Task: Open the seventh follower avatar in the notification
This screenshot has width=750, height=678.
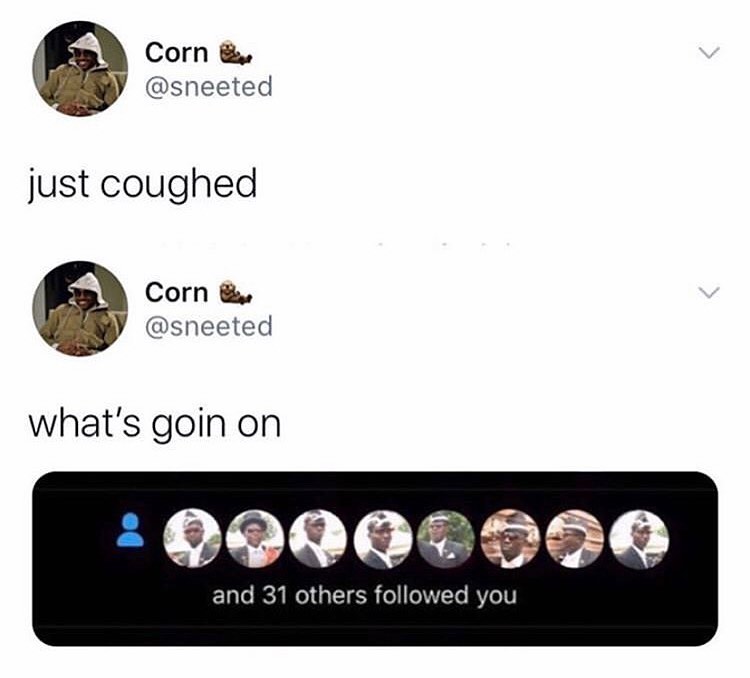Action: (x=574, y=538)
